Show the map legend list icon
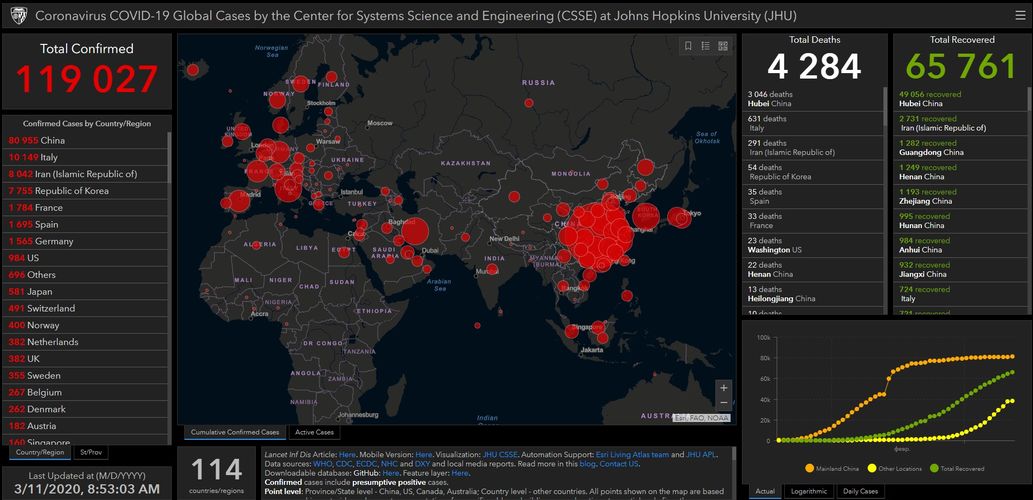 (x=705, y=46)
